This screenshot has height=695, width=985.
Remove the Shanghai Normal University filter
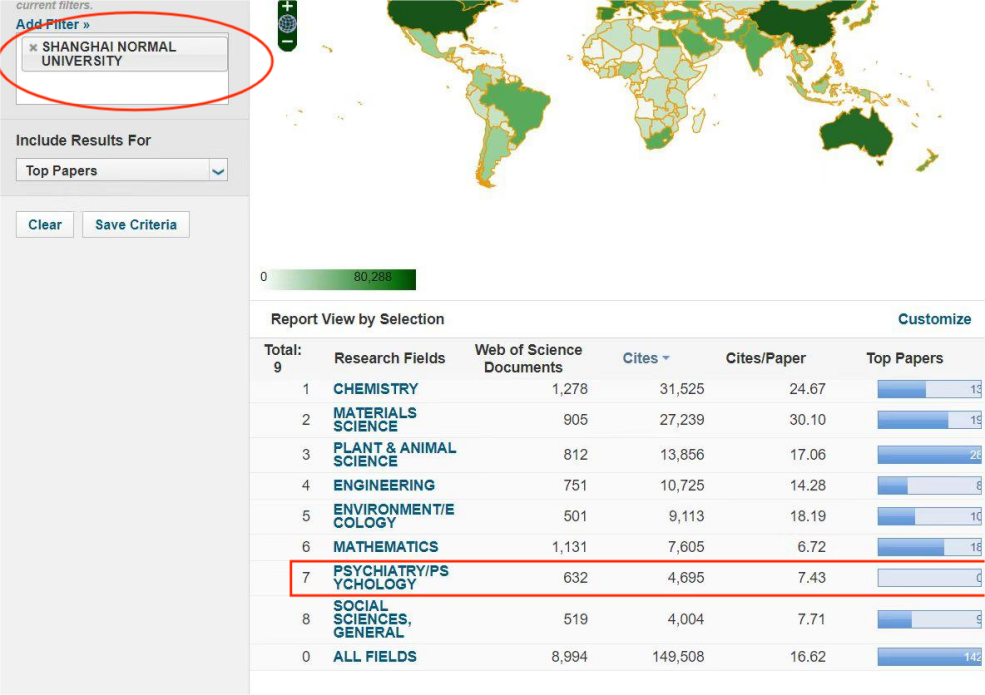click(33, 48)
